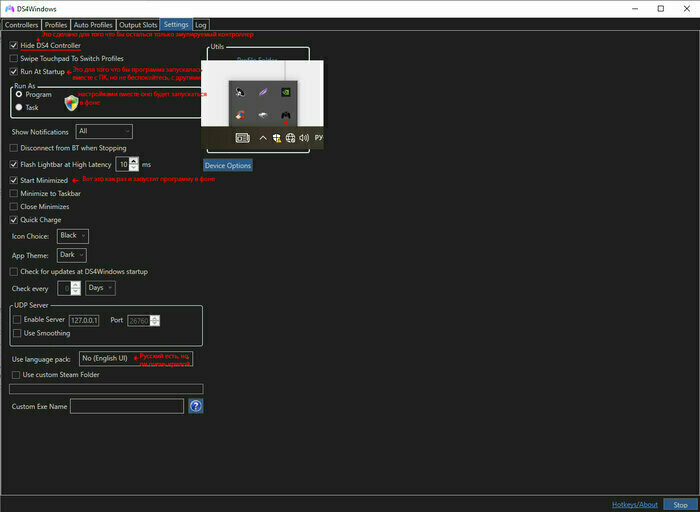This screenshot has height=512, width=700.
Task: Click the Custom Exe Name input
Action: pyautogui.click(x=127, y=406)
